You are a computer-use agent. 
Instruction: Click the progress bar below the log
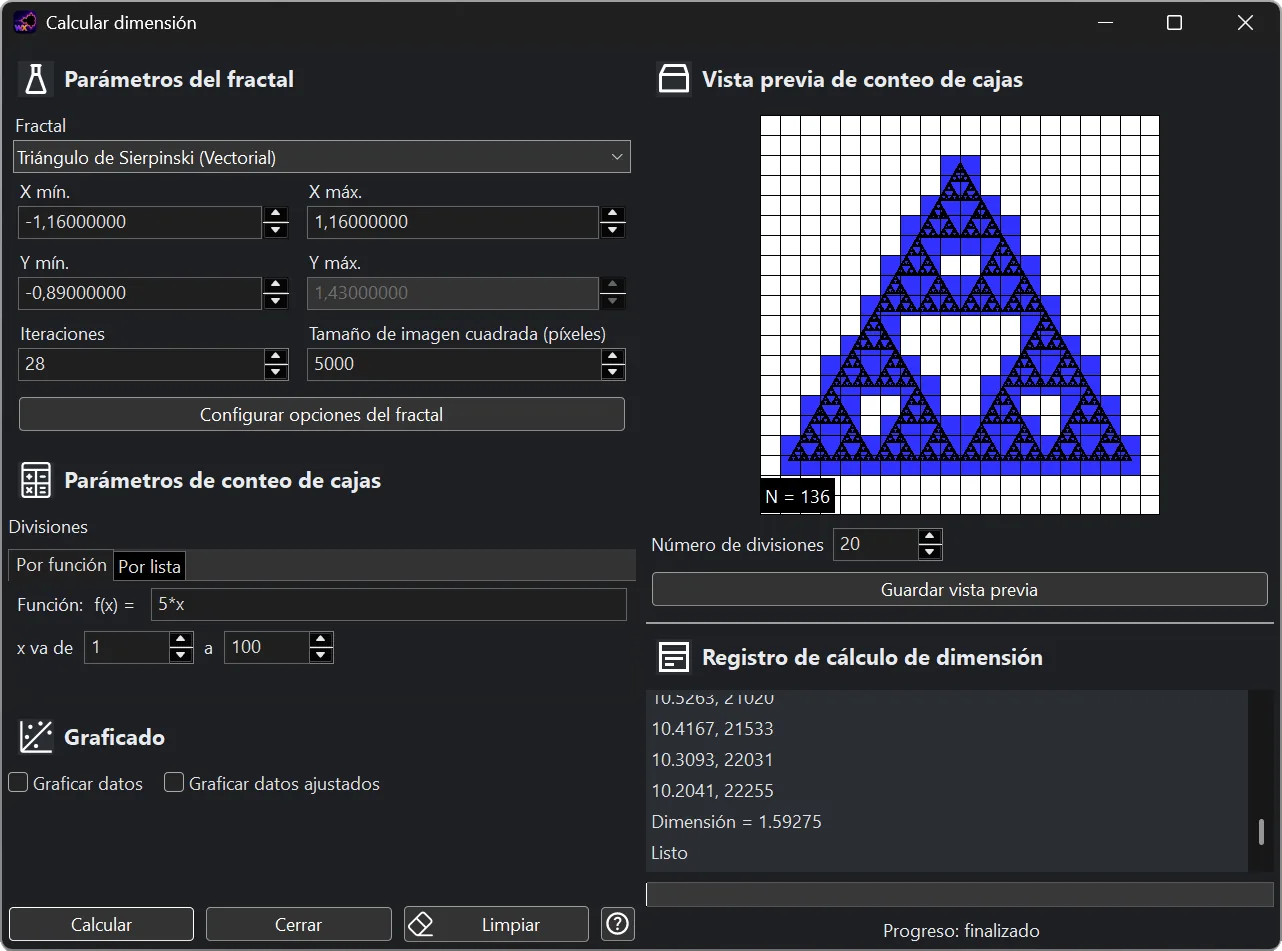click(x=960, y=895)
